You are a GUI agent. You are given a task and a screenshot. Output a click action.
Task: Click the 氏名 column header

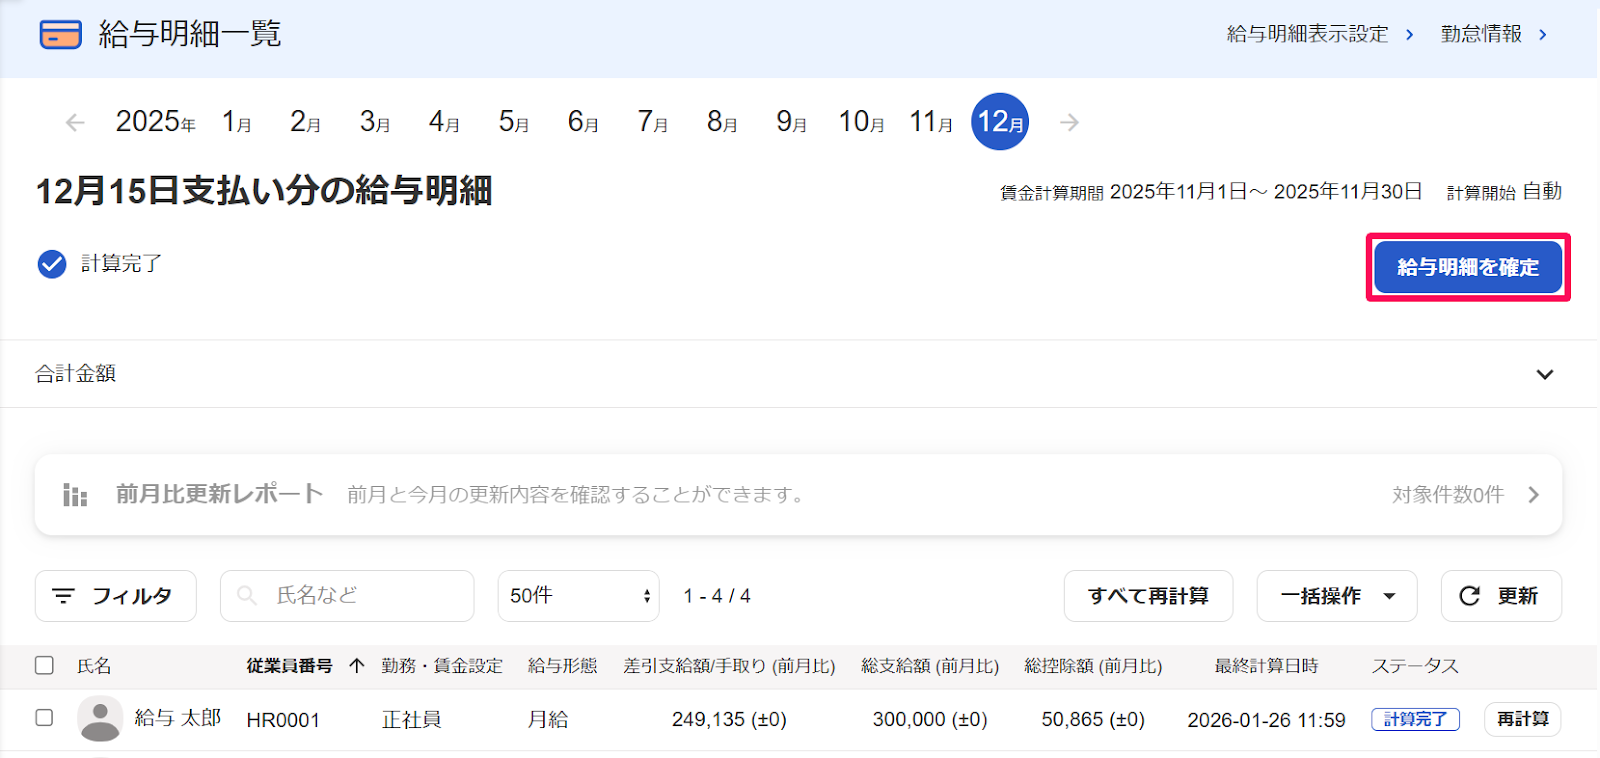[94, 666]
